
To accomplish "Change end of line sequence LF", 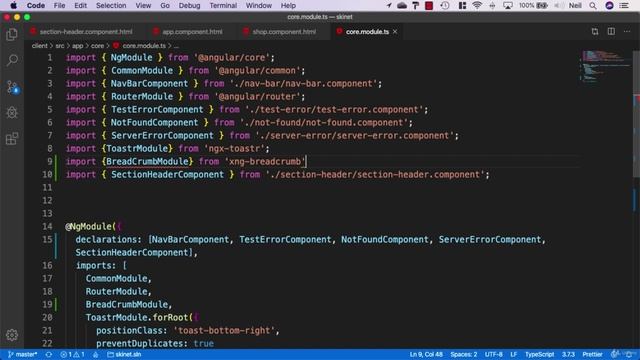I will (513, 354).
